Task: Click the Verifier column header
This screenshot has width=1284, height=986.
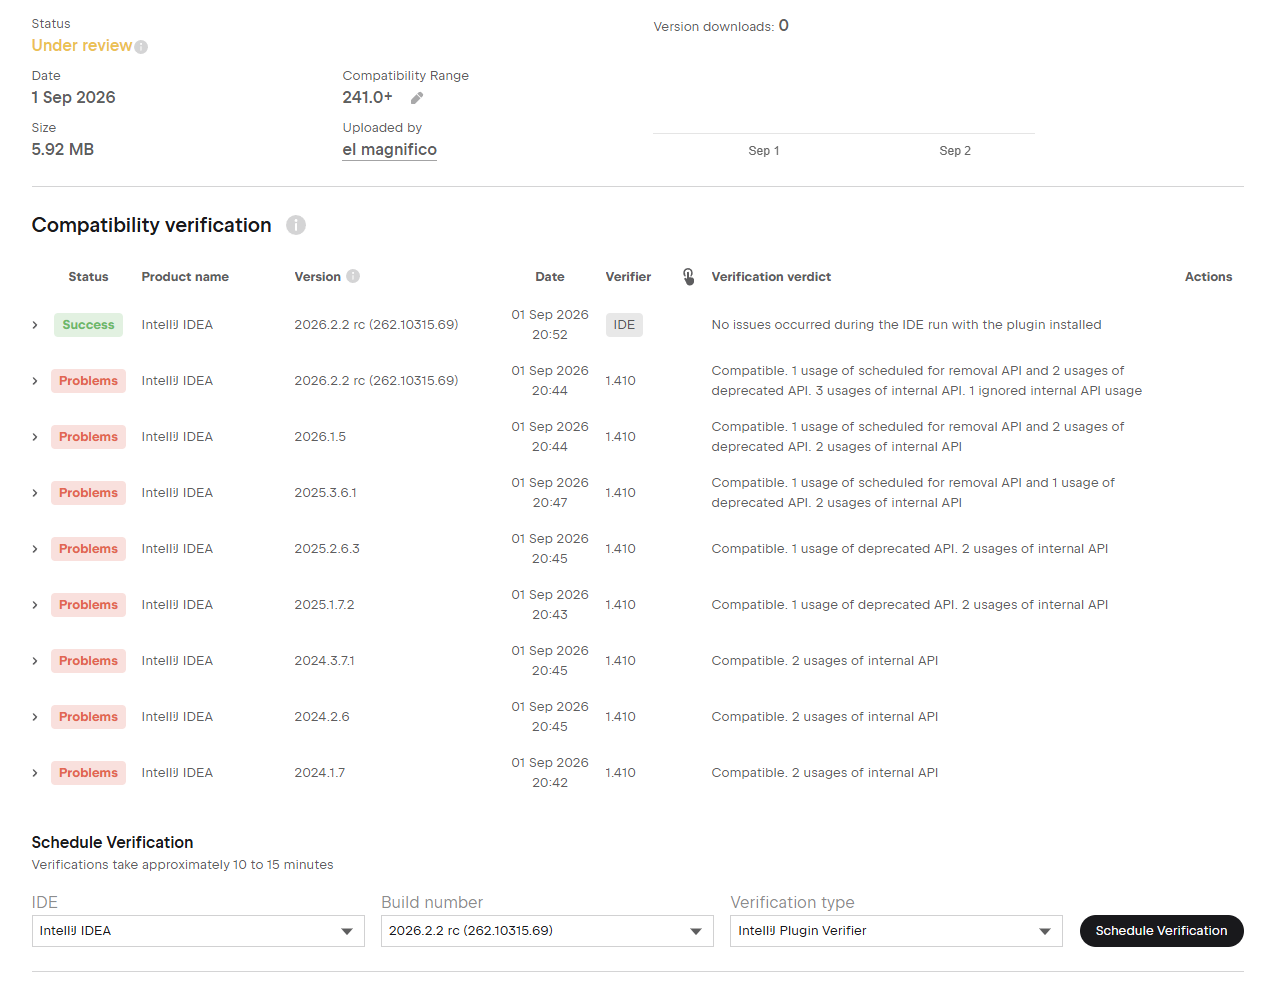Action: [x=628, y=277]
